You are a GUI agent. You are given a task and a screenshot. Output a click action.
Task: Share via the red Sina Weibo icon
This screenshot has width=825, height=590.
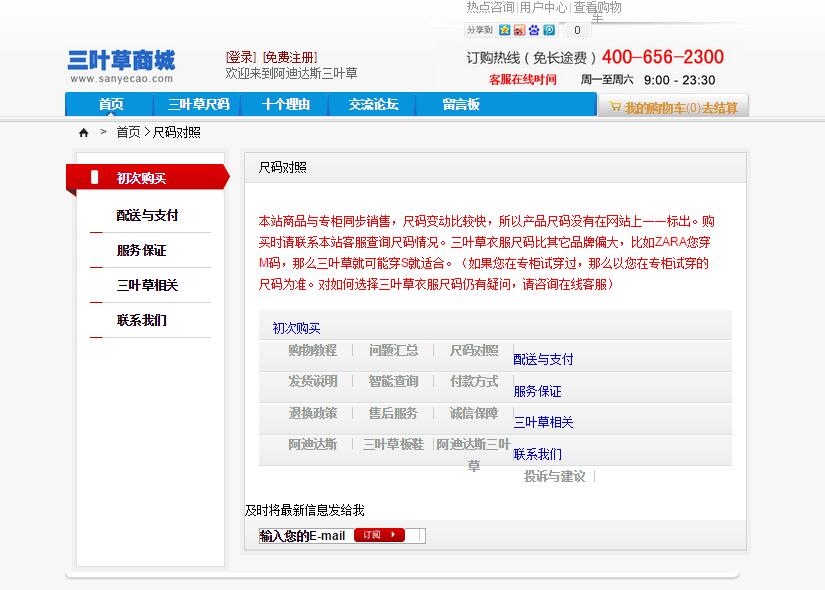[x=519, y=31]
